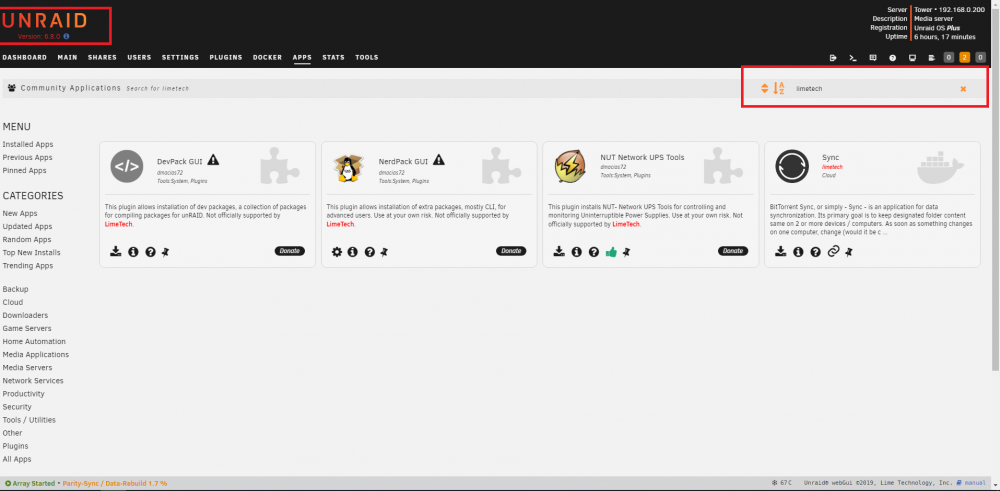Click the manual link in footer

pos(975,483)
